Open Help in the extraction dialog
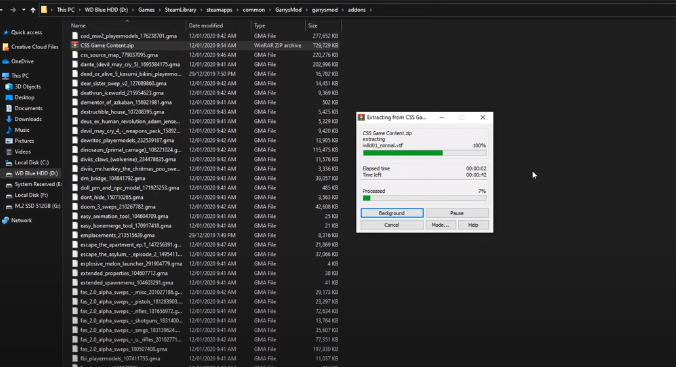 473,225
